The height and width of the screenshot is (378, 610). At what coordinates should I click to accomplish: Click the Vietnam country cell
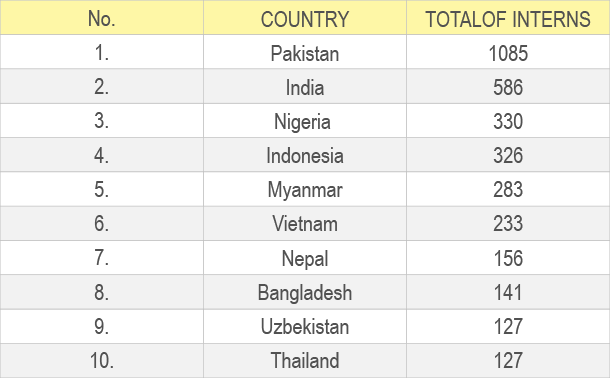pos(305,224)
